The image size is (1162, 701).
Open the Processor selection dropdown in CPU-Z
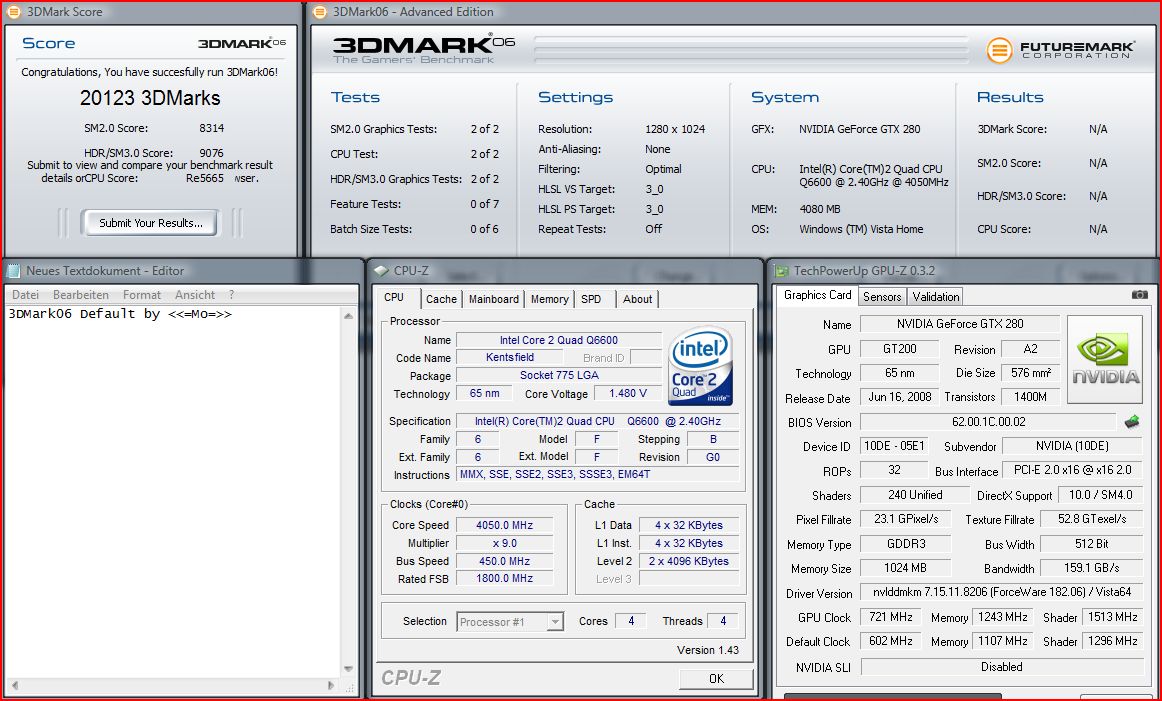point(555,622)
